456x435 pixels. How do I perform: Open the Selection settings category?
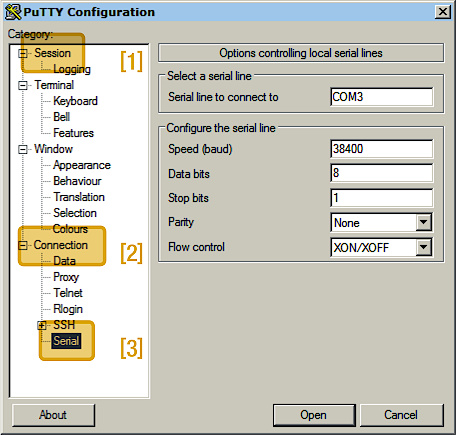75,213
